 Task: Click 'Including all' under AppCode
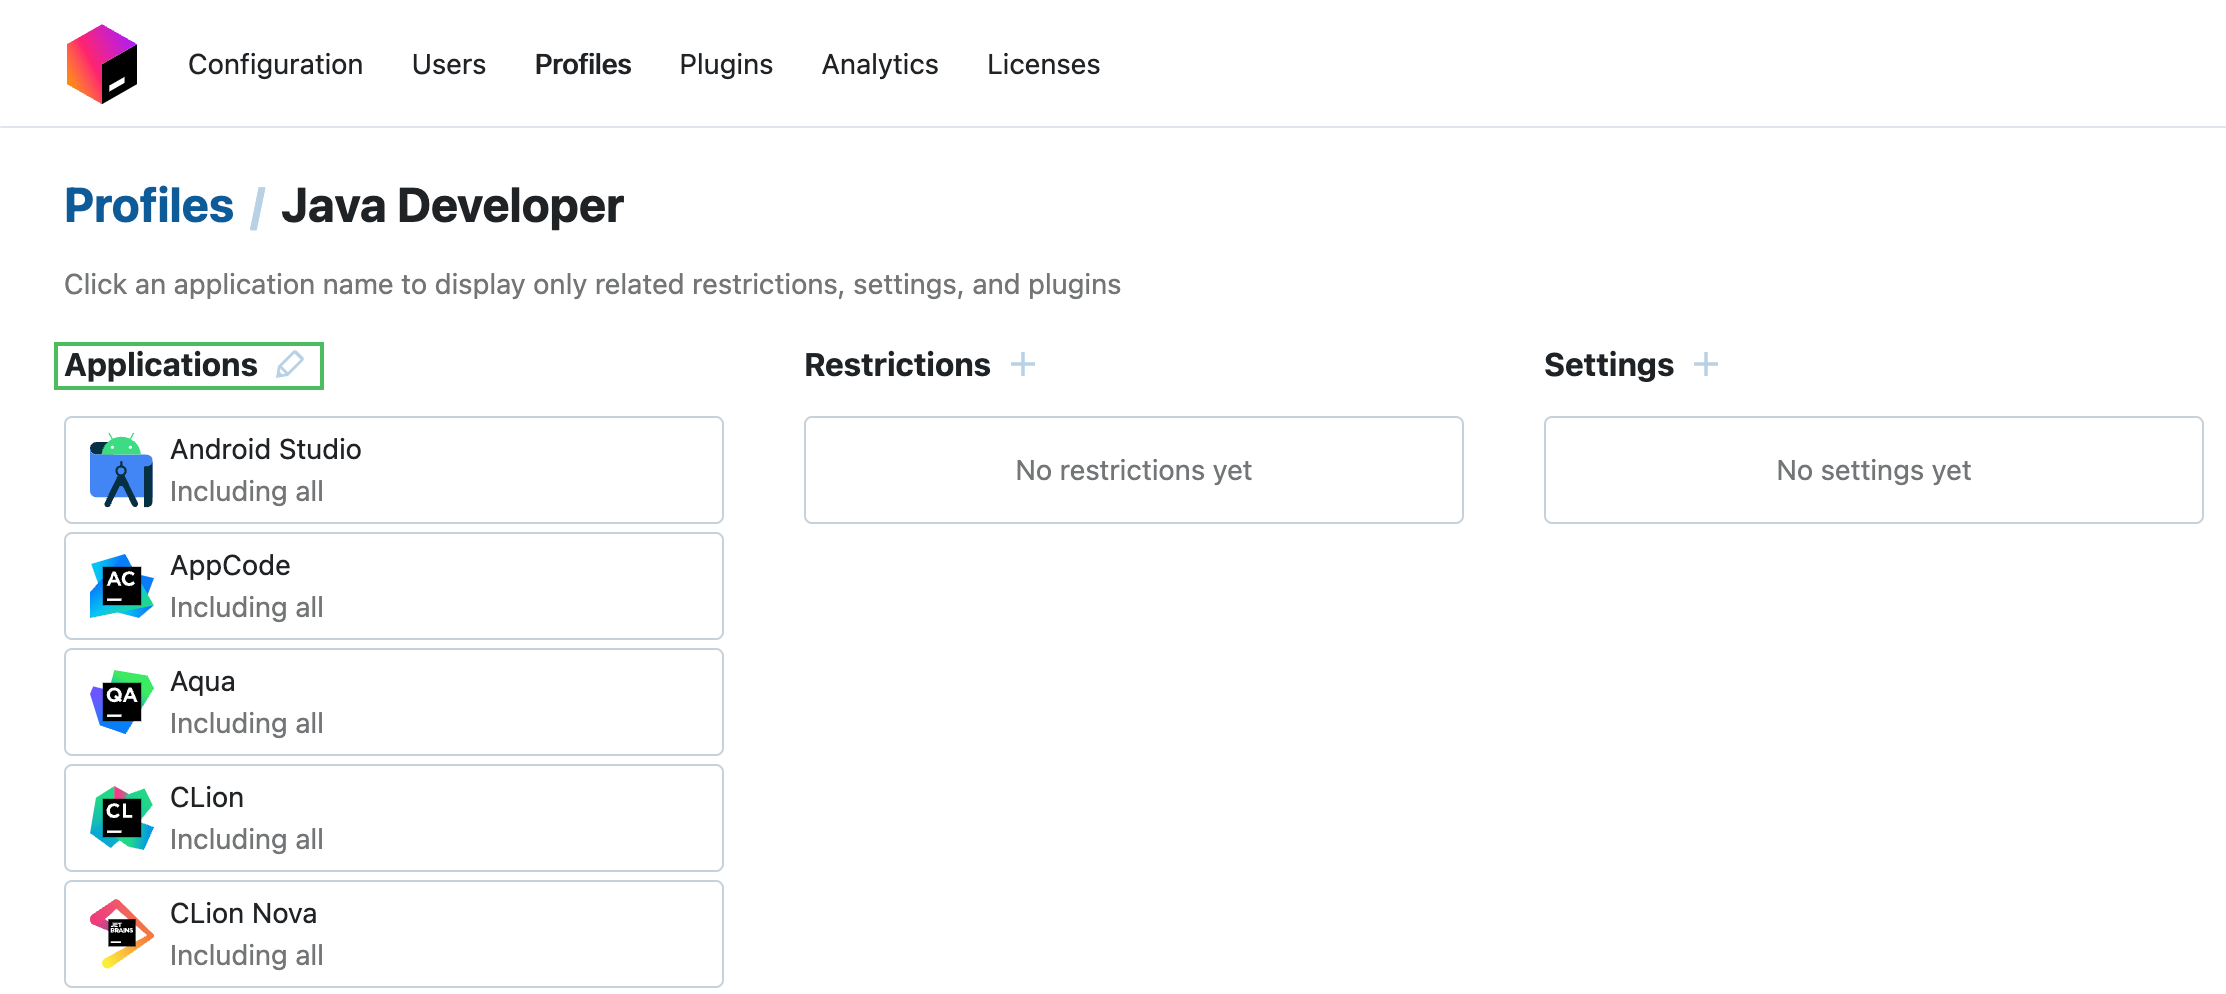pyautogui.click(x=246, y=607)
